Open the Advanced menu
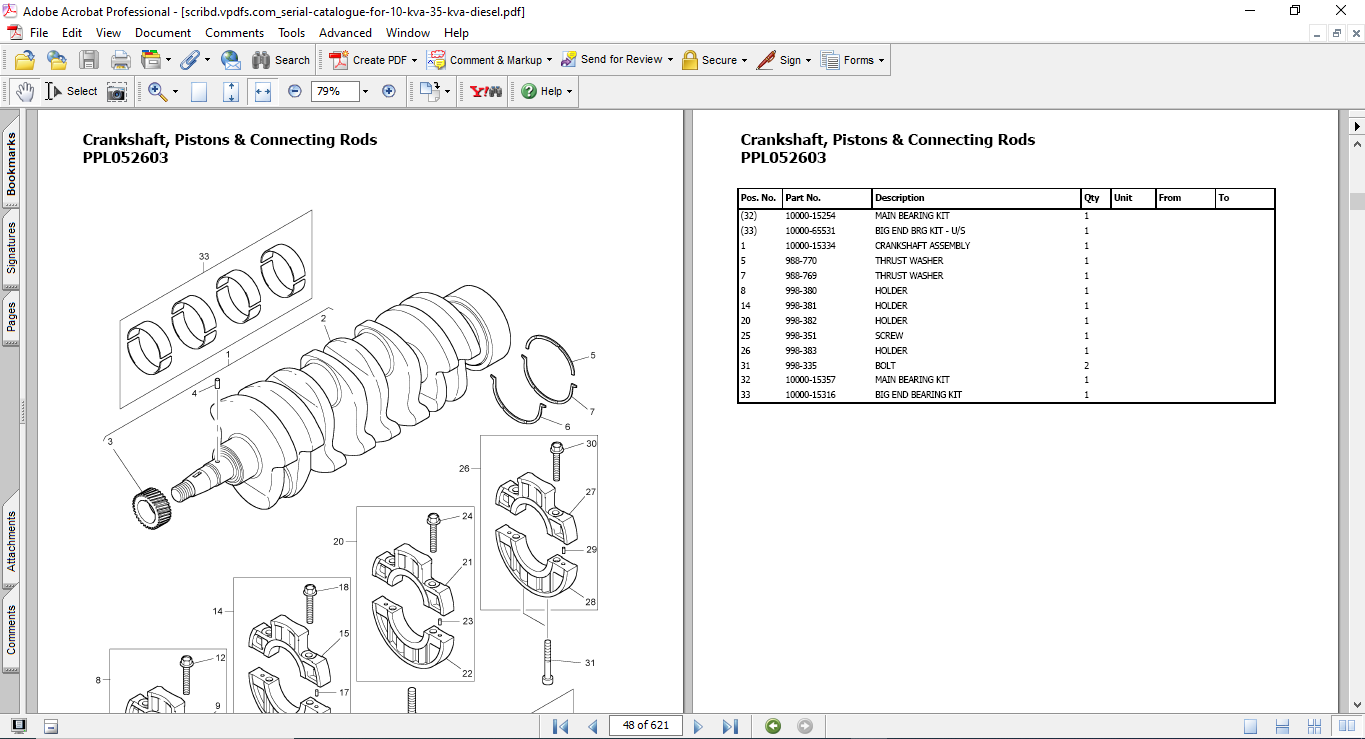Screen dimensions: 1365x739 pyautogui.click(x=345, y=33)
